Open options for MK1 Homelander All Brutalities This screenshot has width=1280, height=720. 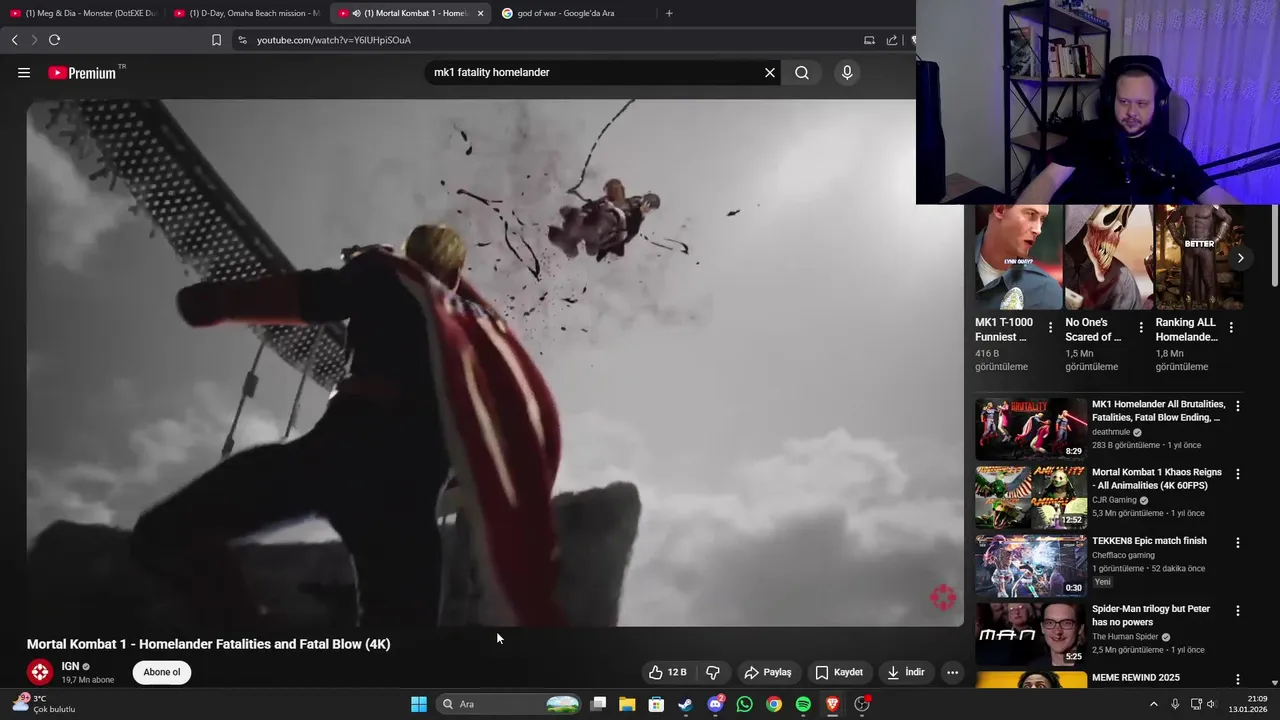pyautogui.click(x=1238, y=406)
